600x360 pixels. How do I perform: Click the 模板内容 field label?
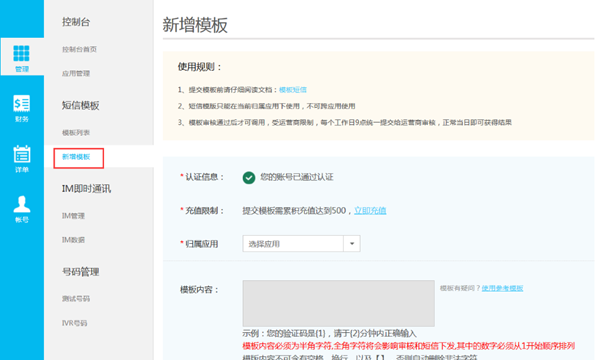point(199,290)
